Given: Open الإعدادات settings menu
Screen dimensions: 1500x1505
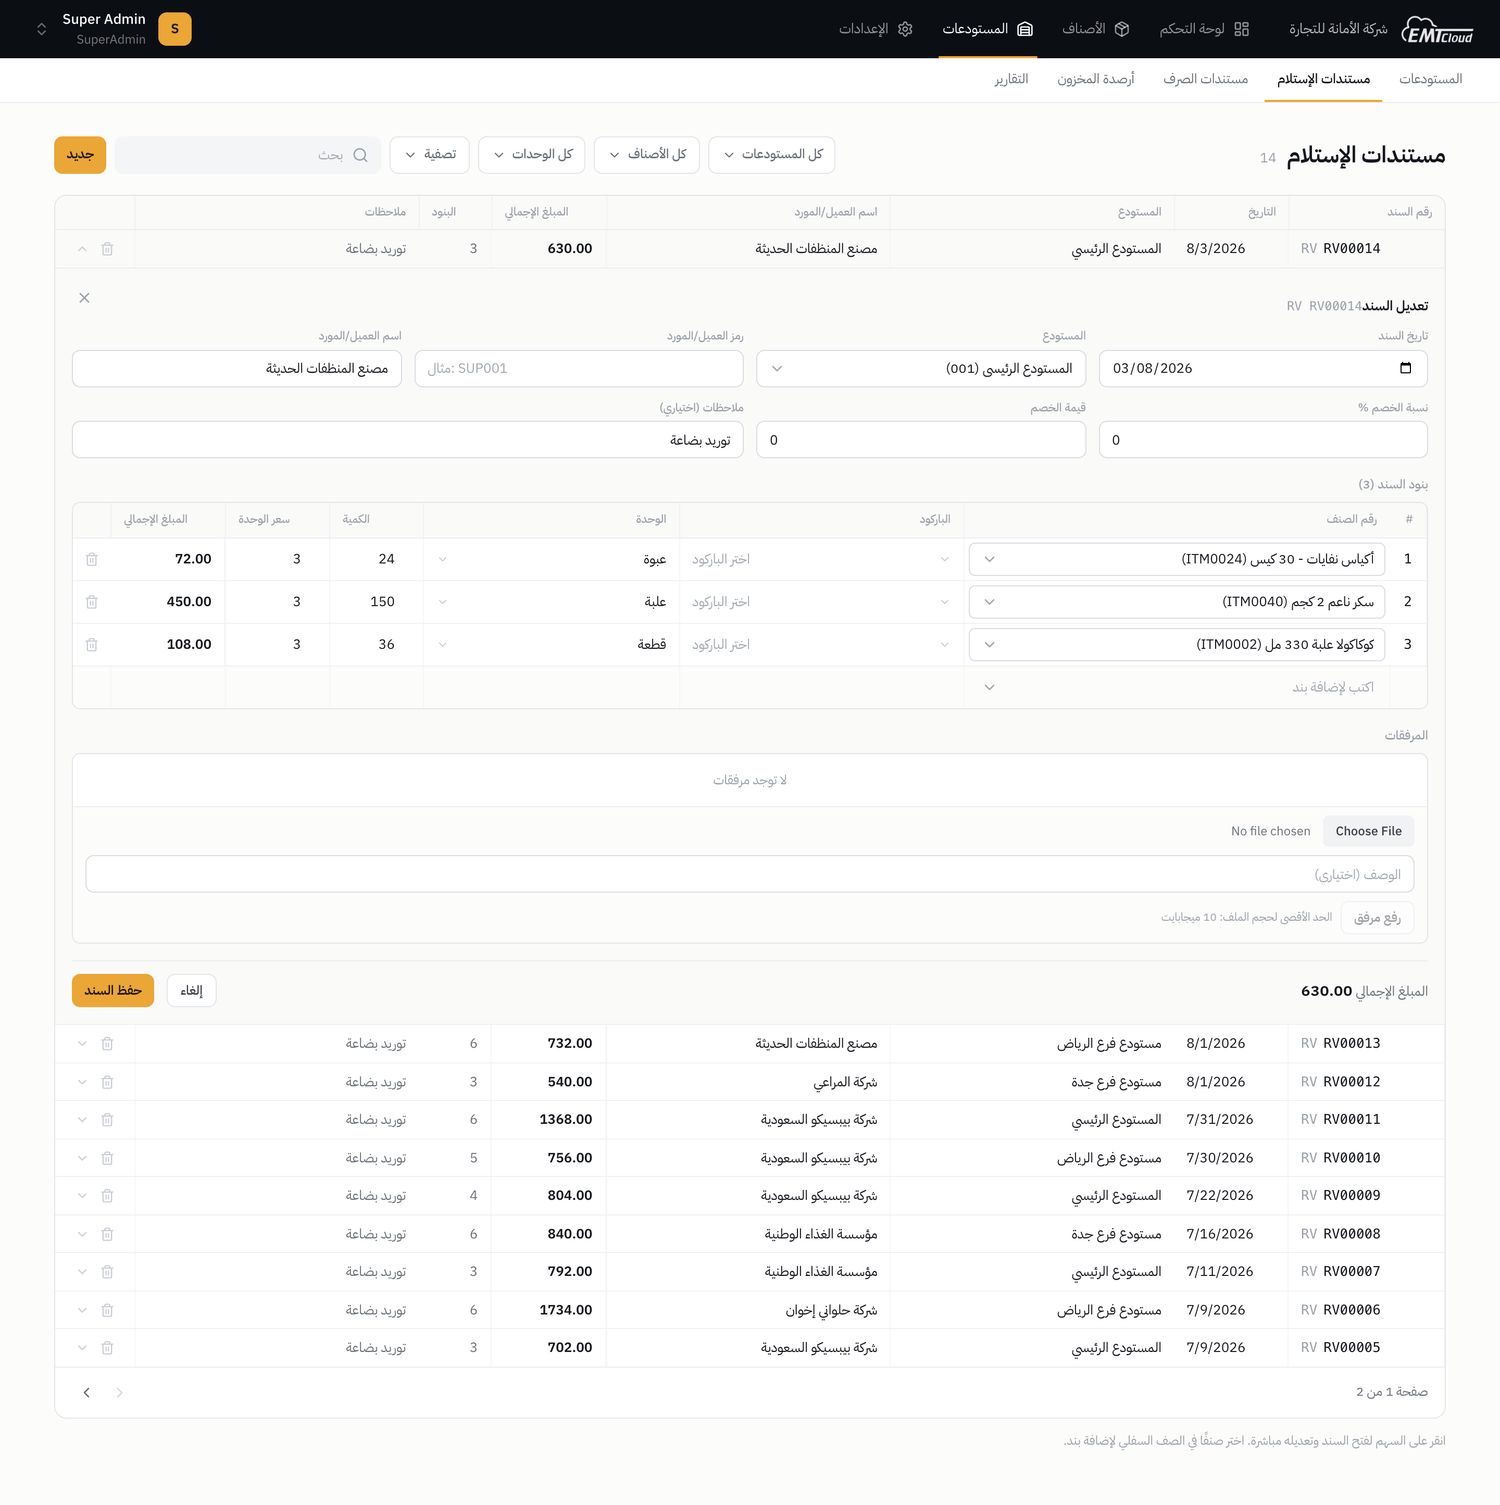Looking at the screenshot, I should point(876,29).
